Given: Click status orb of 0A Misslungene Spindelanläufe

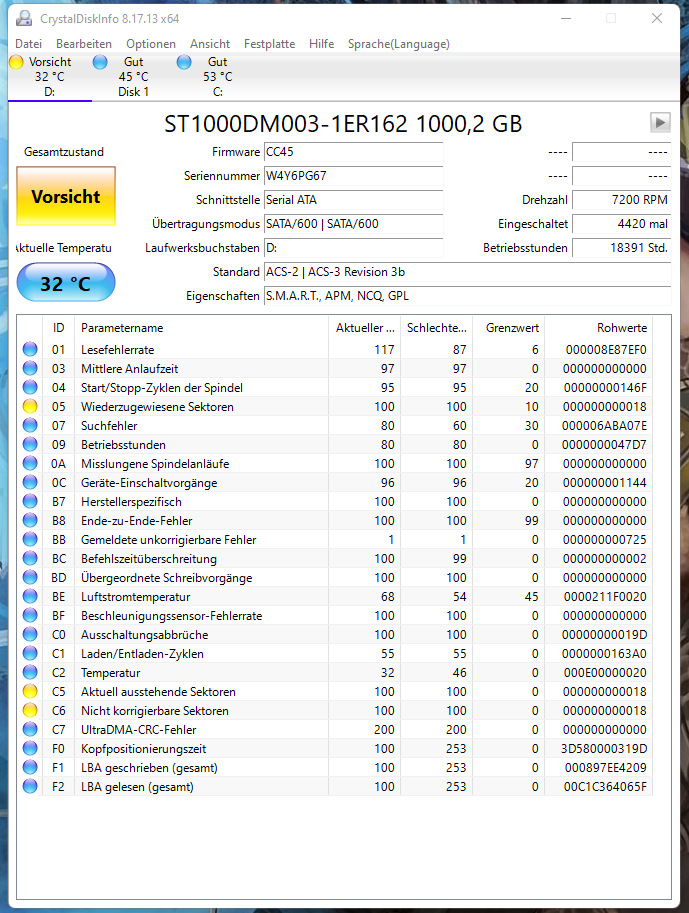Looking at the screenshot, I should click(x=30, y=463).
